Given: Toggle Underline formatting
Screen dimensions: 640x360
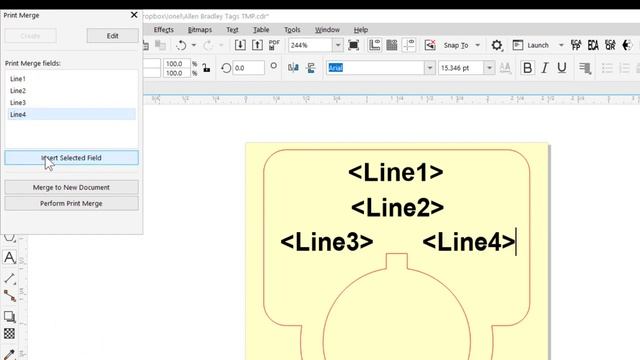Looking at the screenshot, I should pos(562,68).
